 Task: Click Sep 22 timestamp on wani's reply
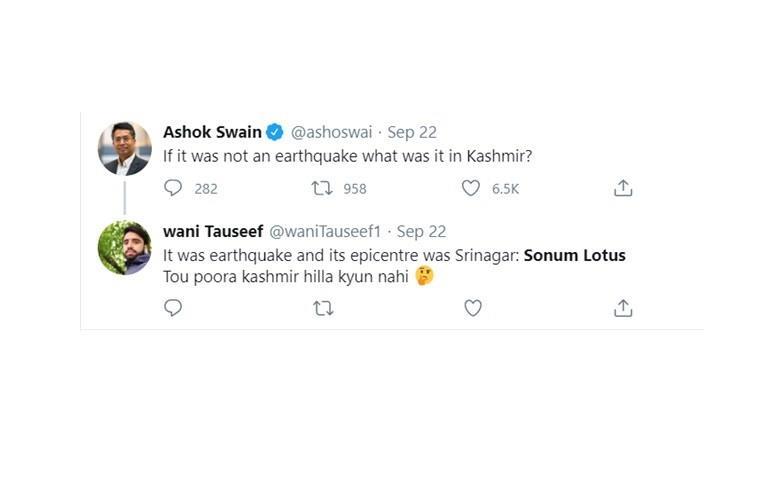pos(422,232)
